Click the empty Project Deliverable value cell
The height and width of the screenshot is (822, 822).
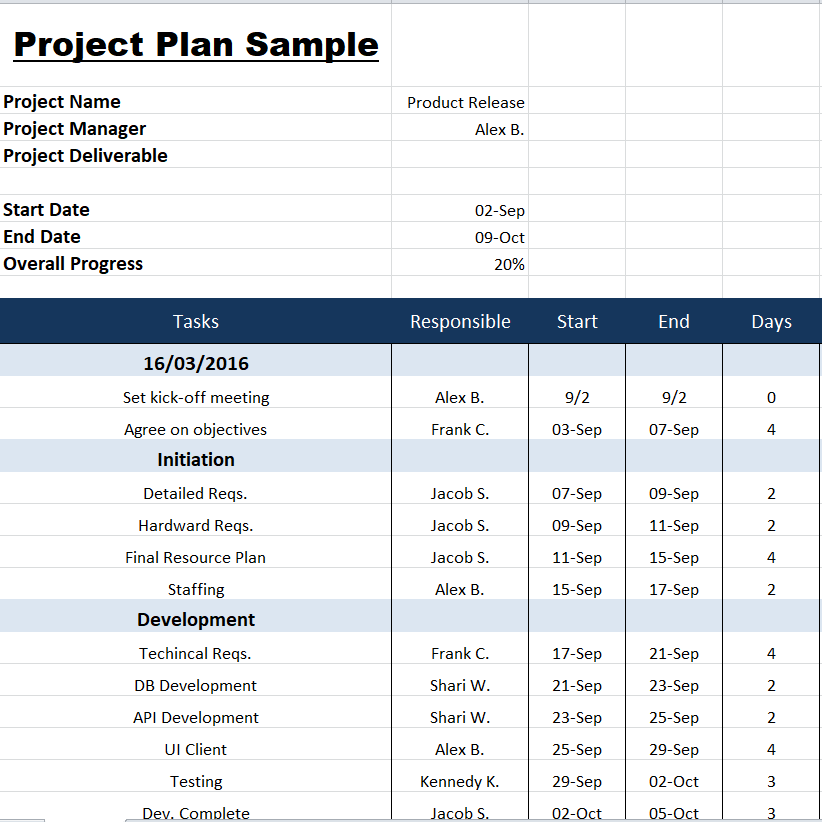click(x=460, y=156)
